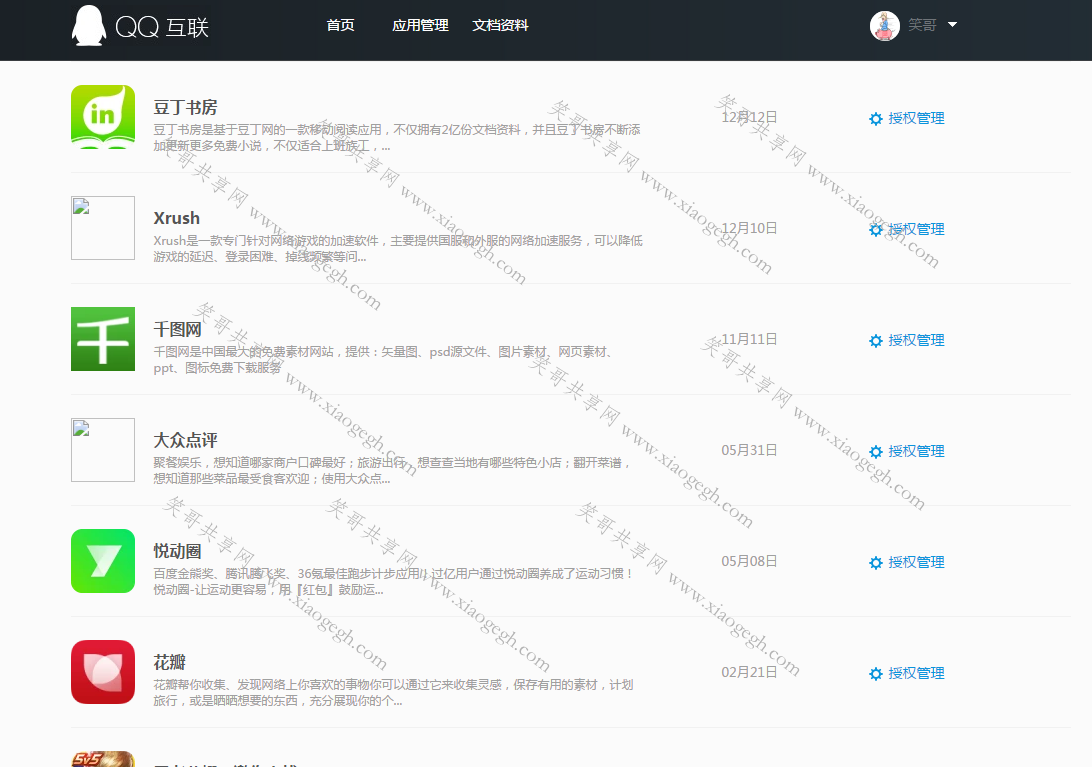
Task: Click the 12月12日 date
Action: (749, 117)
